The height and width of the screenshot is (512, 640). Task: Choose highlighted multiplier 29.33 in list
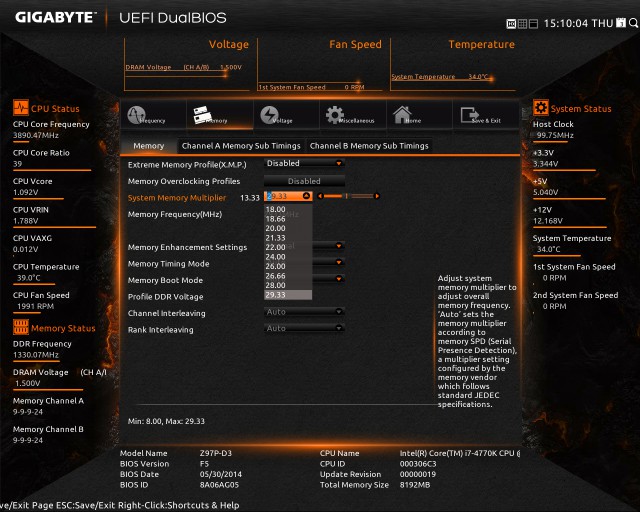(x=288, y=295)
